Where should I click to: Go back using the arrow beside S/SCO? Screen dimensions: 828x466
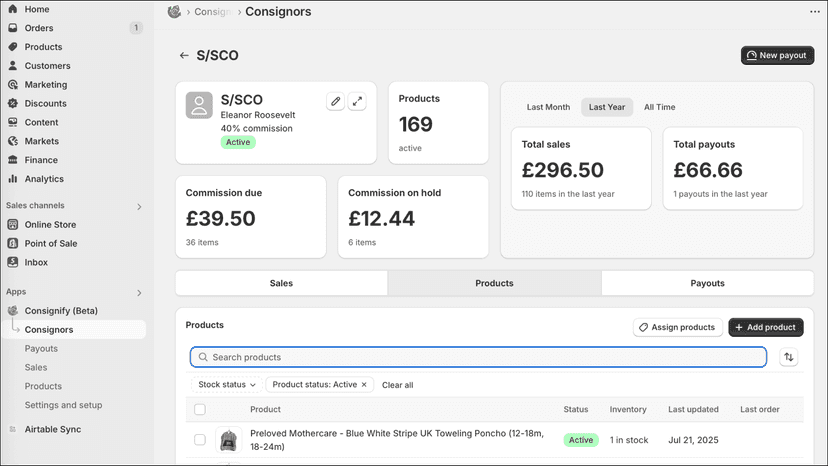tap(184, 55)
